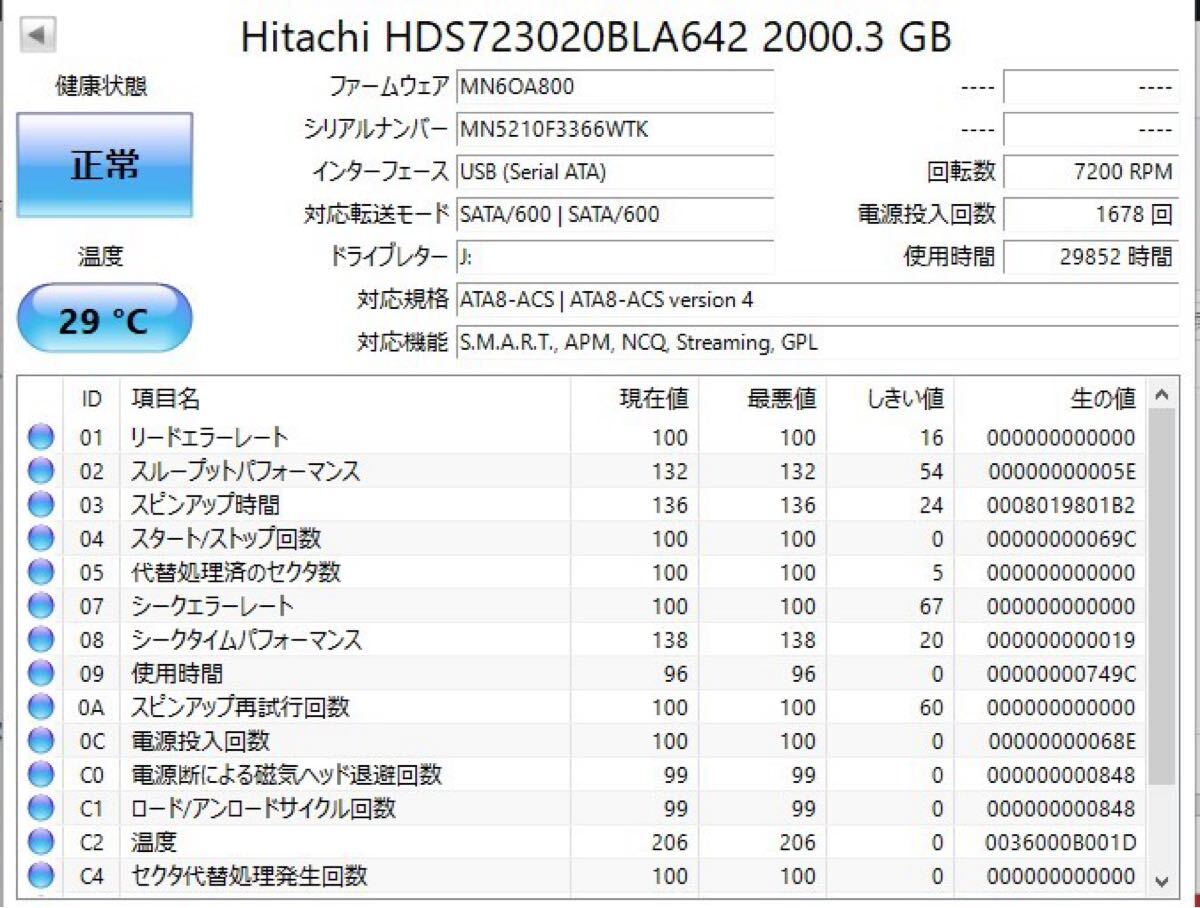Select the ロード/アンロードサイクル回数 row name

click(x=264, y=808)
